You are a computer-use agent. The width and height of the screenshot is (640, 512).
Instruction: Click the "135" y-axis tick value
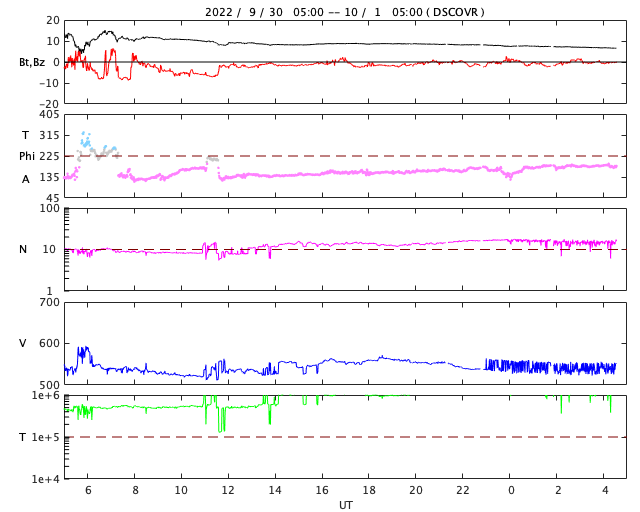(x=49, y=177)
